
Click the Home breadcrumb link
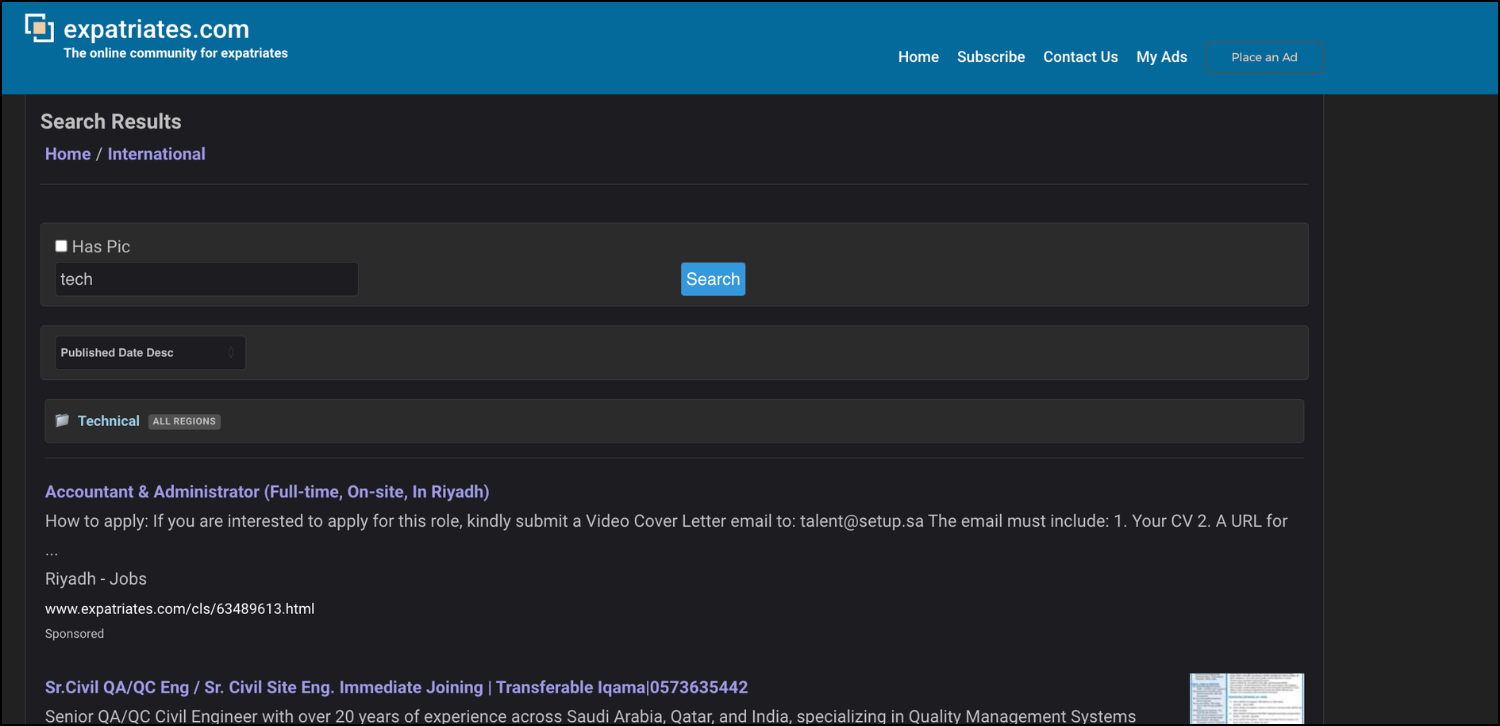tap(68, 154)
